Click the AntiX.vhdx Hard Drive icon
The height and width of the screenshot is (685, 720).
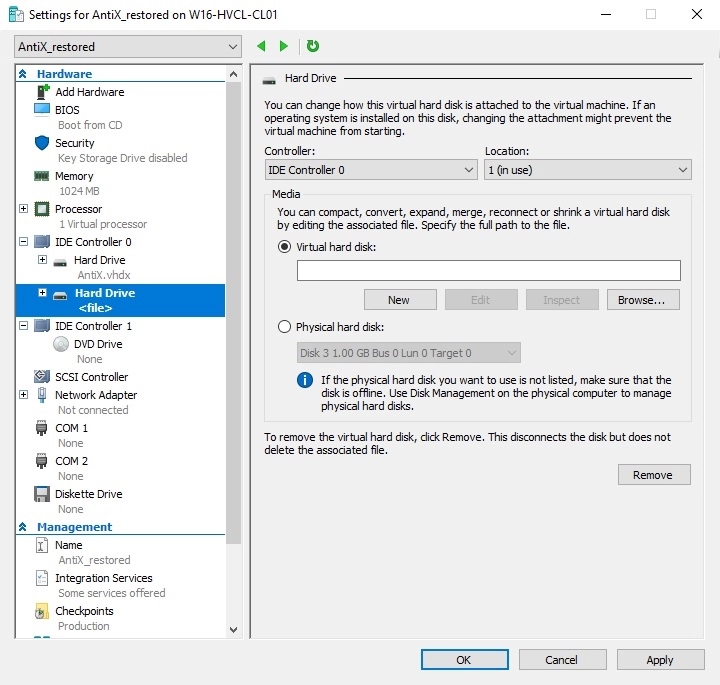click(x=60, y=263)
